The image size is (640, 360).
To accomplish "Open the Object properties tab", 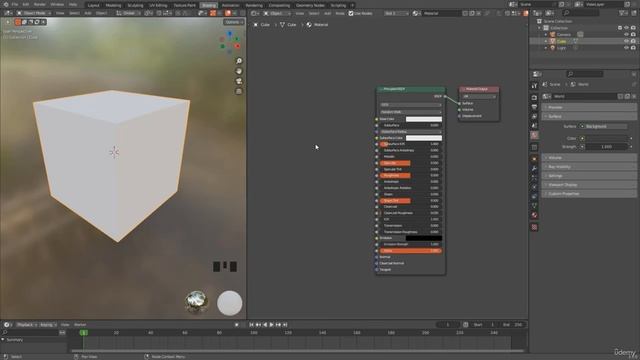I will click(534, 159).
